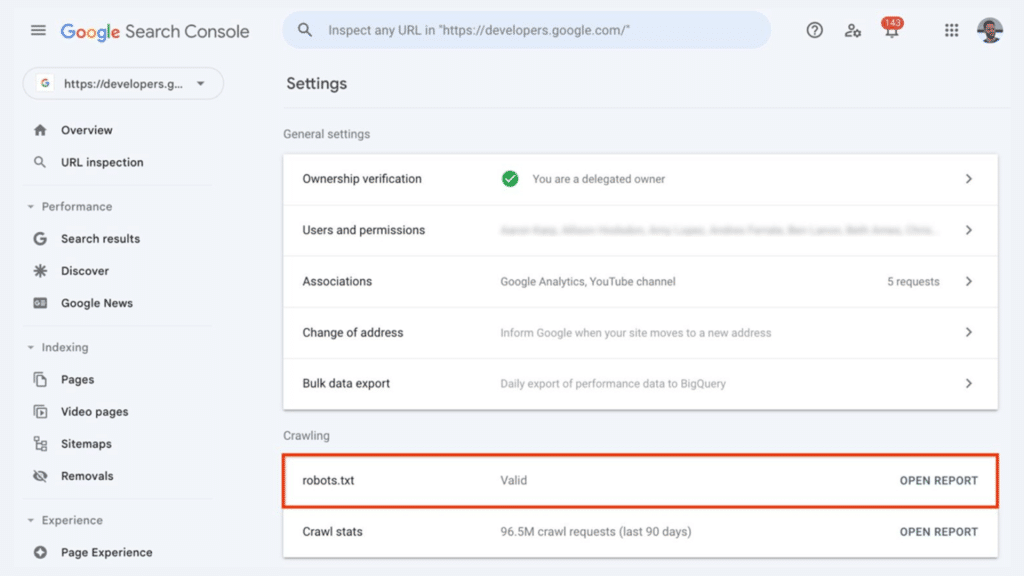Click 'You are a delegated owner' text
1024x576 pixels.
pyautogui.click(x=598, y=179)
